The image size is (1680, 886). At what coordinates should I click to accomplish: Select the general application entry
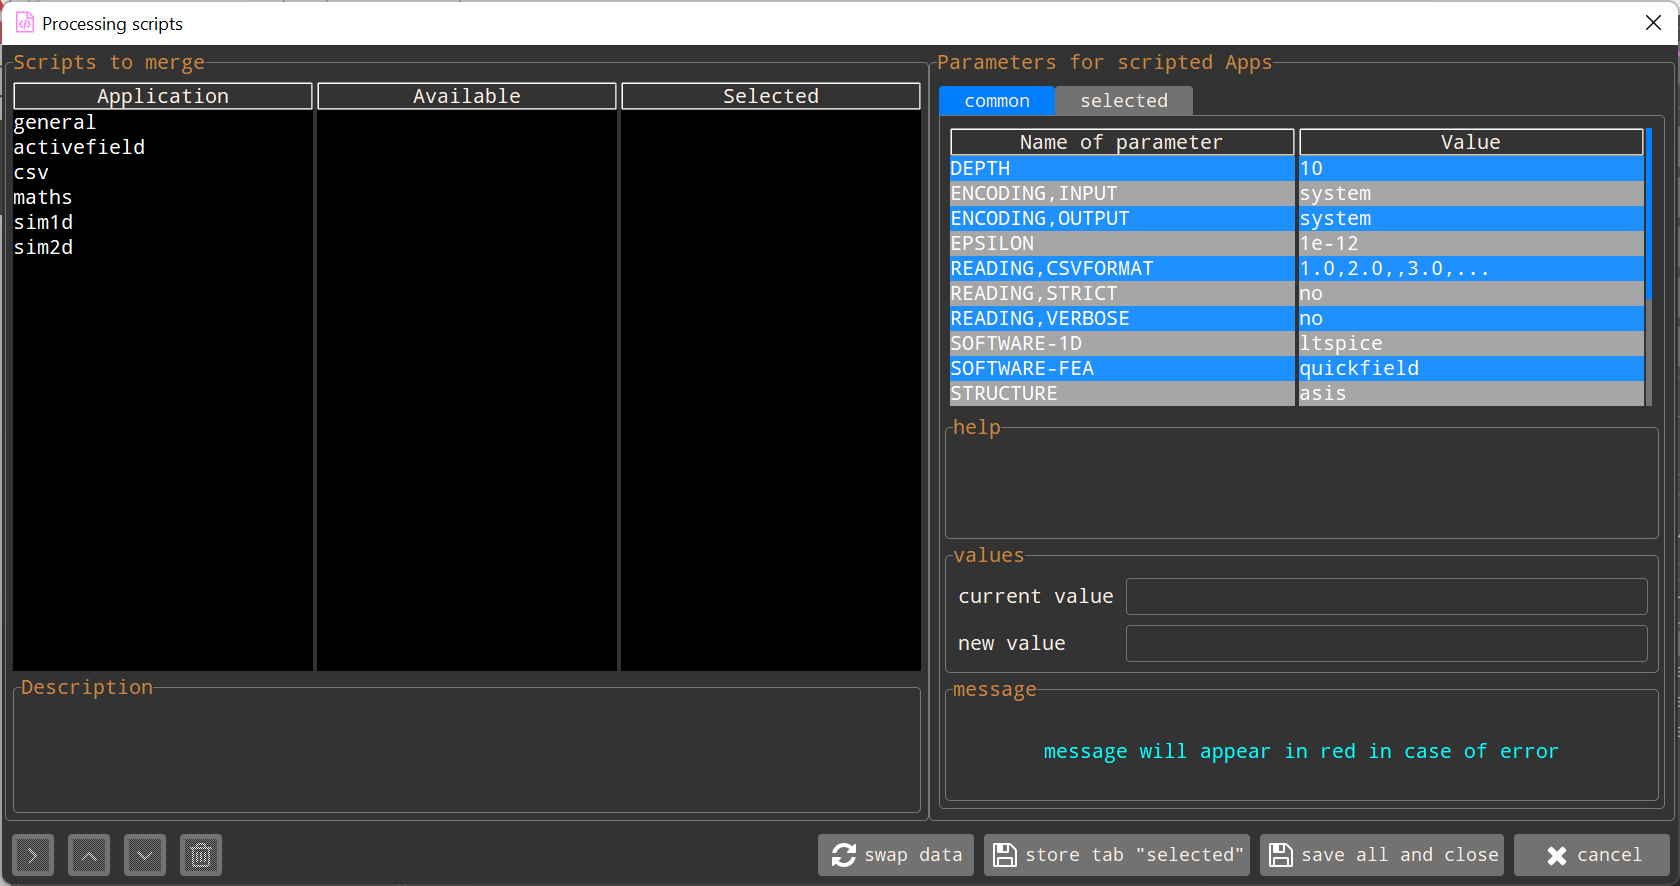55,123
